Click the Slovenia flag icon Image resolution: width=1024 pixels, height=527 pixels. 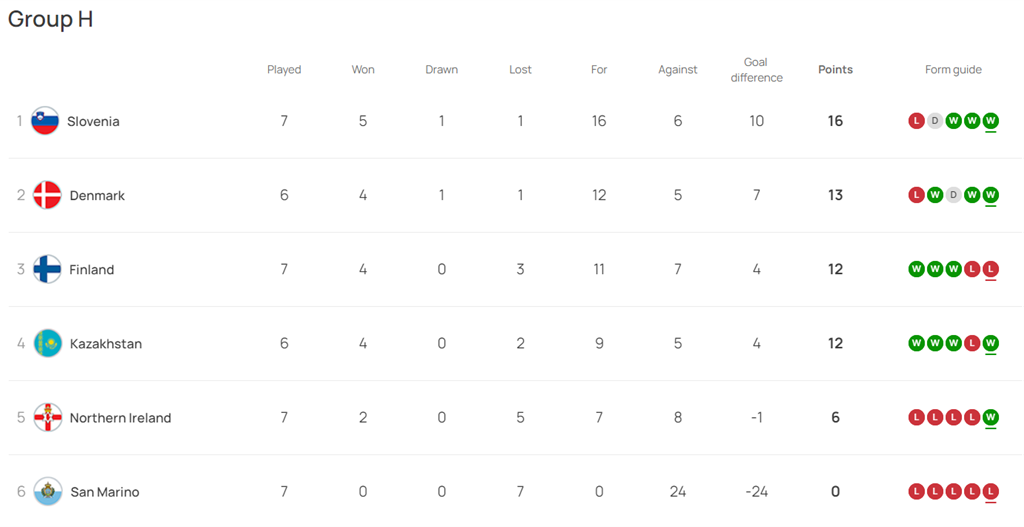coord(45,121)
